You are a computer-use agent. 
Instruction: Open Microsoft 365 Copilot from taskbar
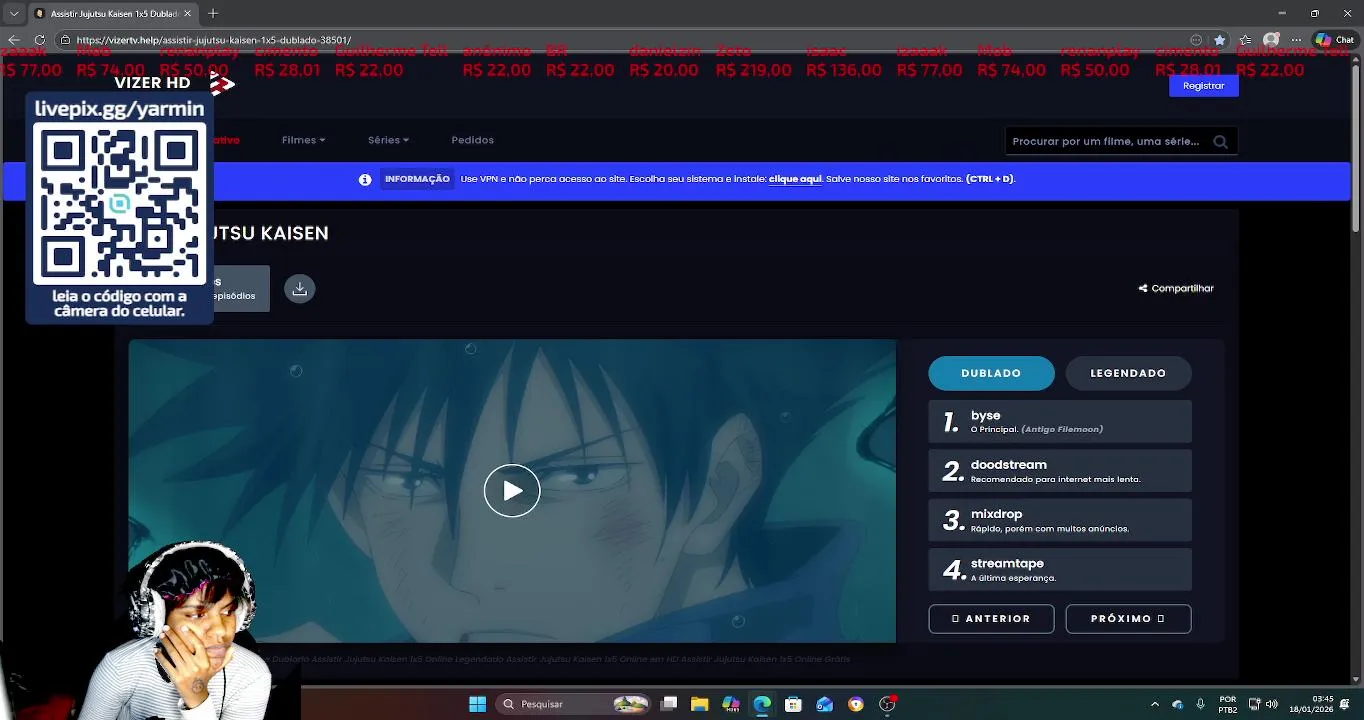point(730,704)
